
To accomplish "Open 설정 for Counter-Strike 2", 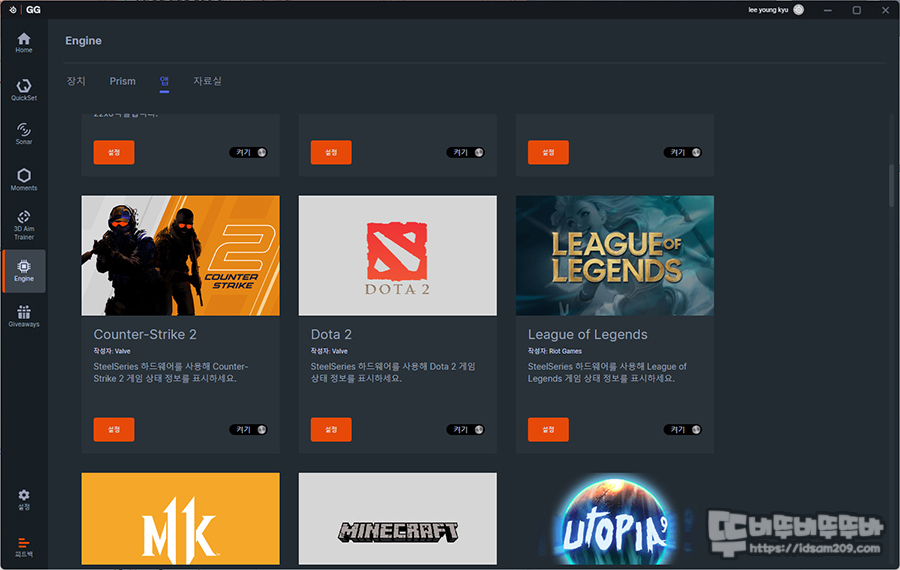I will (x=114, y=429).
